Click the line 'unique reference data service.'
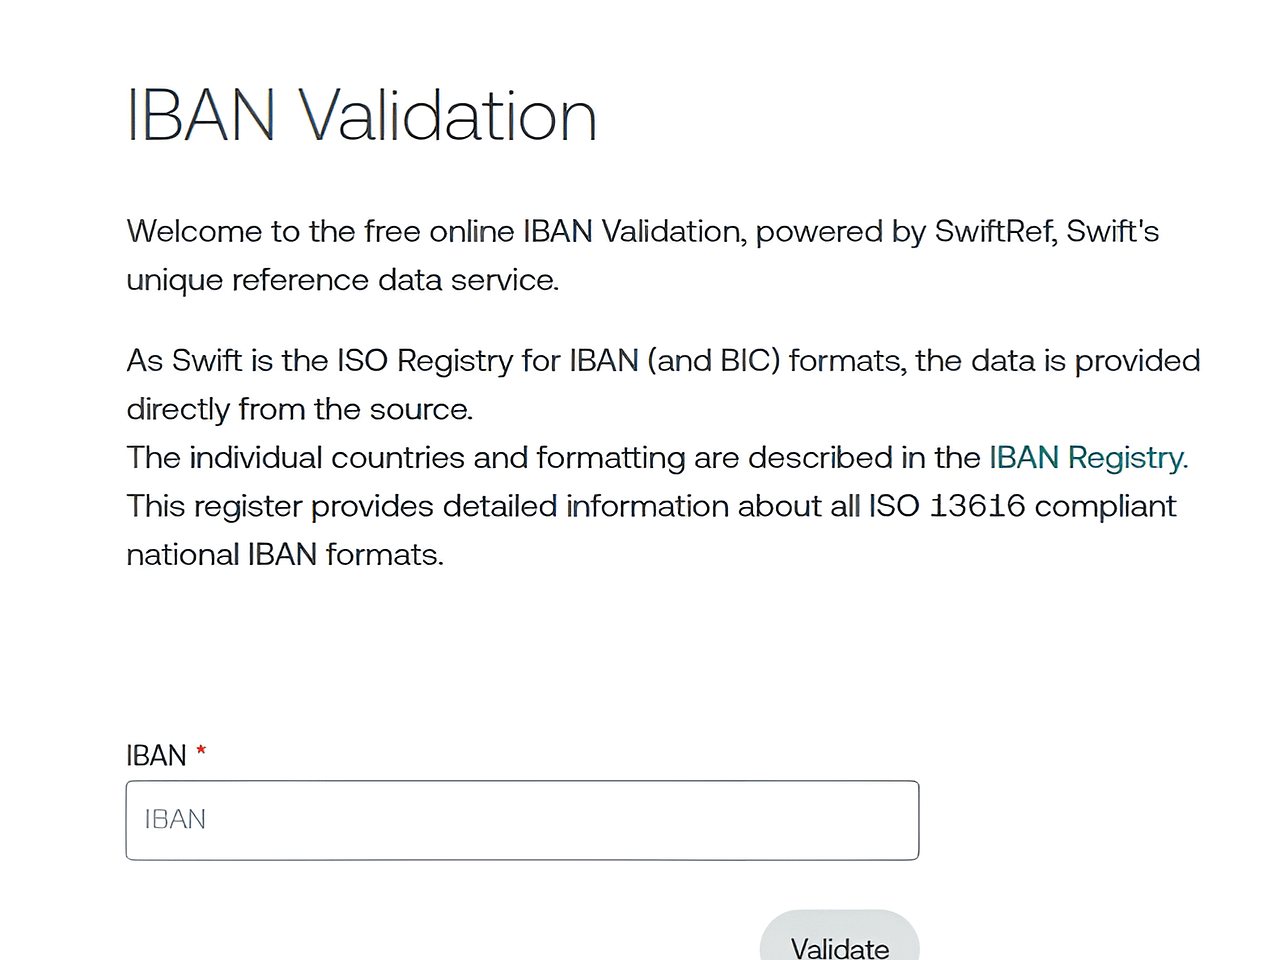This screenshot has height=960, width=1280. click(x=342, y=280)
